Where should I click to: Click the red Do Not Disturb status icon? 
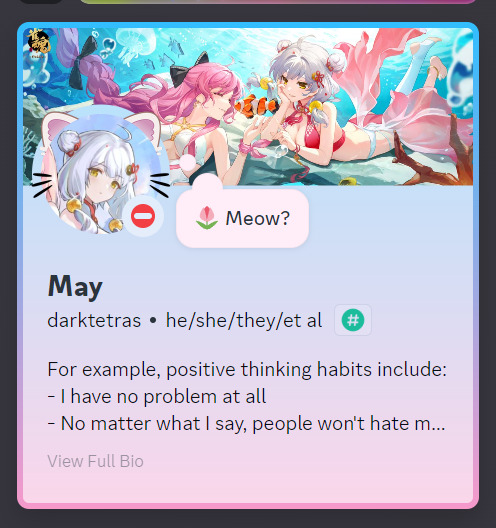pos(143,216)
